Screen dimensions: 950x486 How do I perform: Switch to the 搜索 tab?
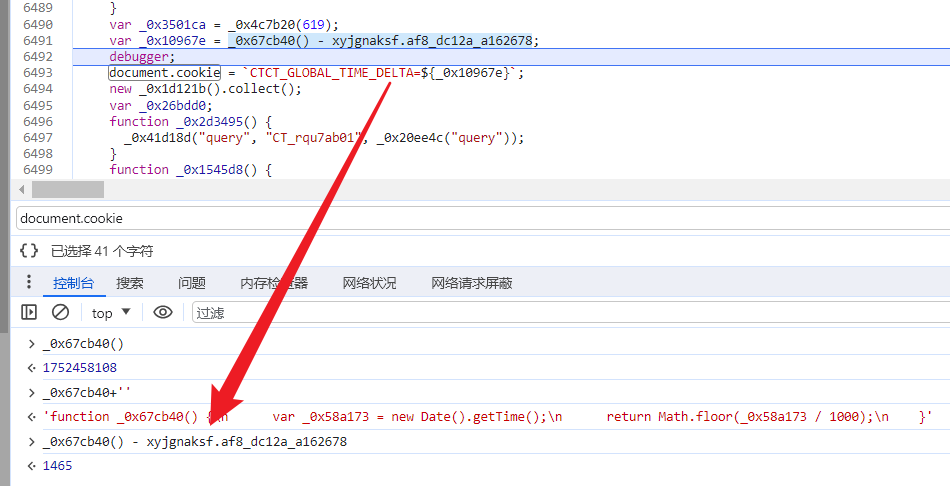[130, 283]
